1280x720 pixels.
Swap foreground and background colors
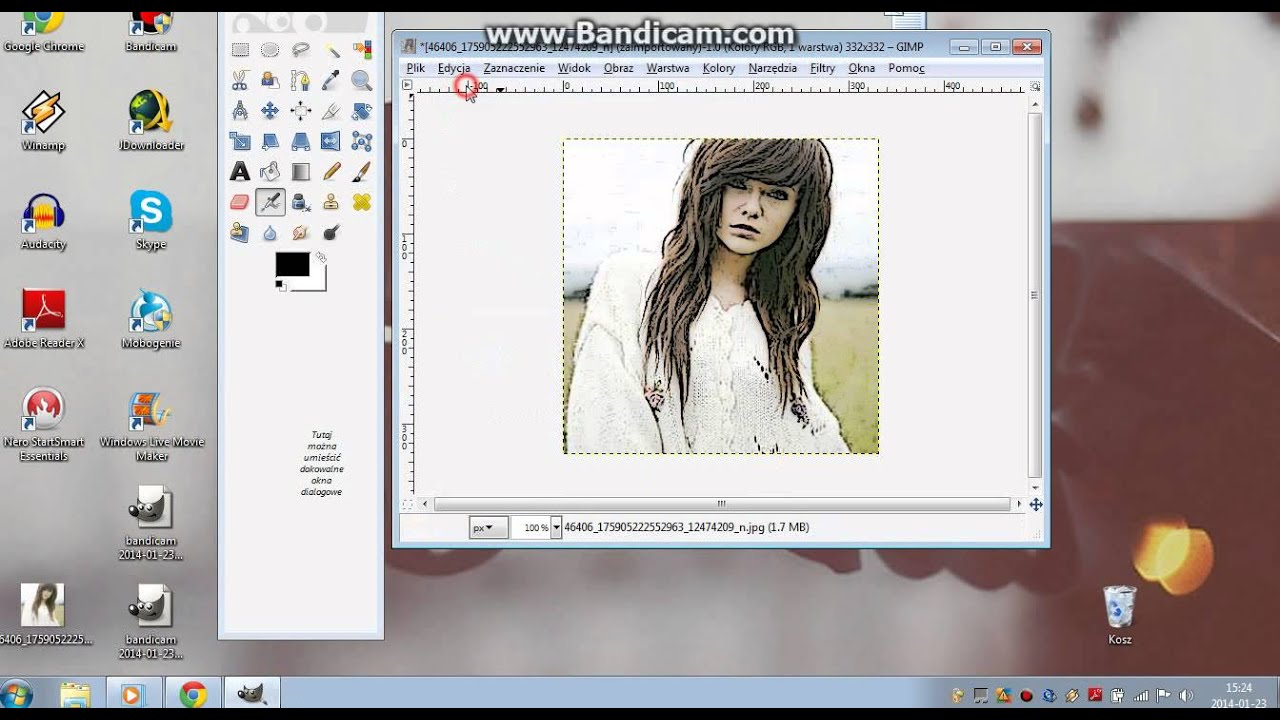click(320, 257)
